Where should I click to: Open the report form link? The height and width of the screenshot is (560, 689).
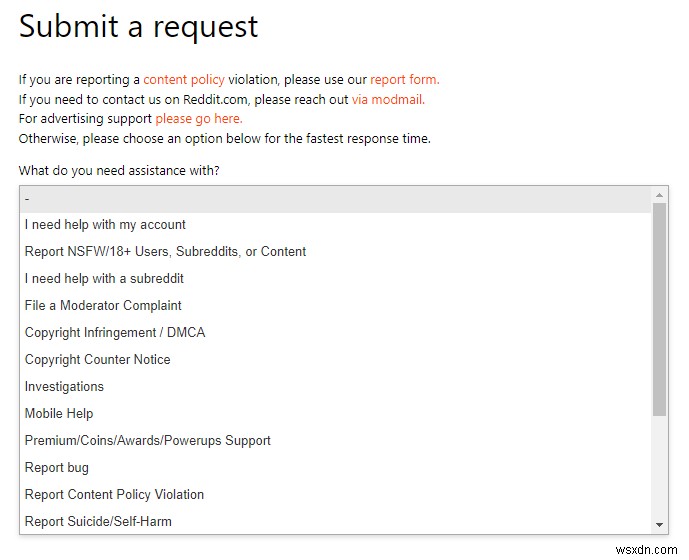tap(404, 80)
